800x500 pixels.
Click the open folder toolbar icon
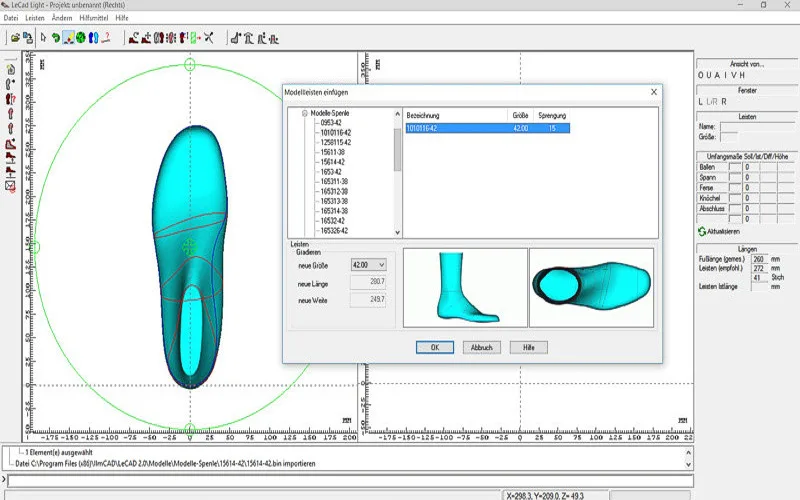coord(15,38)
